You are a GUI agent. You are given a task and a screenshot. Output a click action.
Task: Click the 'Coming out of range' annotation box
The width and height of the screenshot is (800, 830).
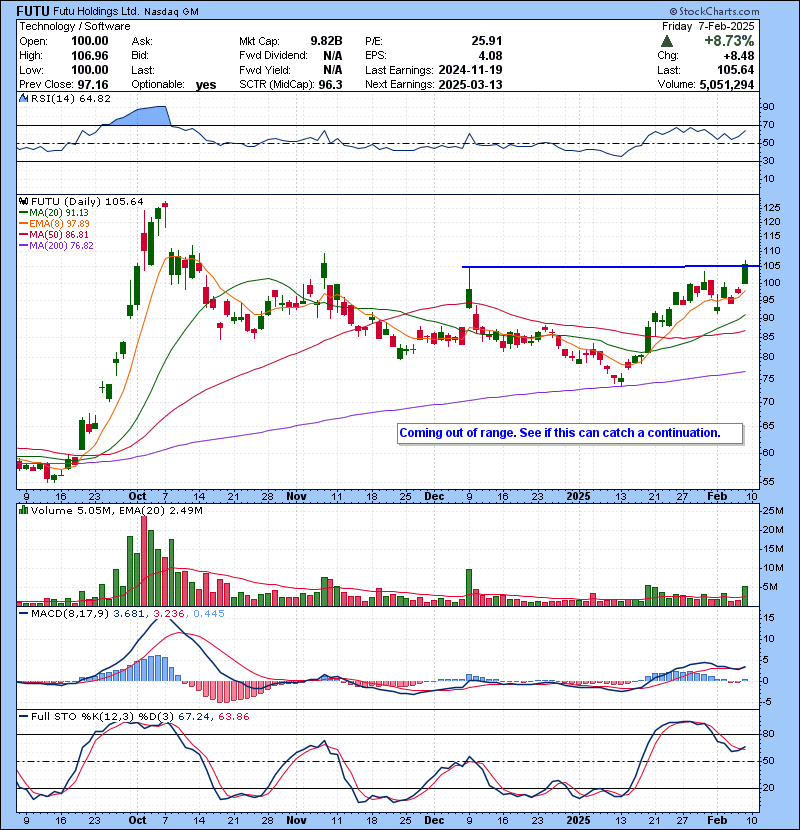570,434
